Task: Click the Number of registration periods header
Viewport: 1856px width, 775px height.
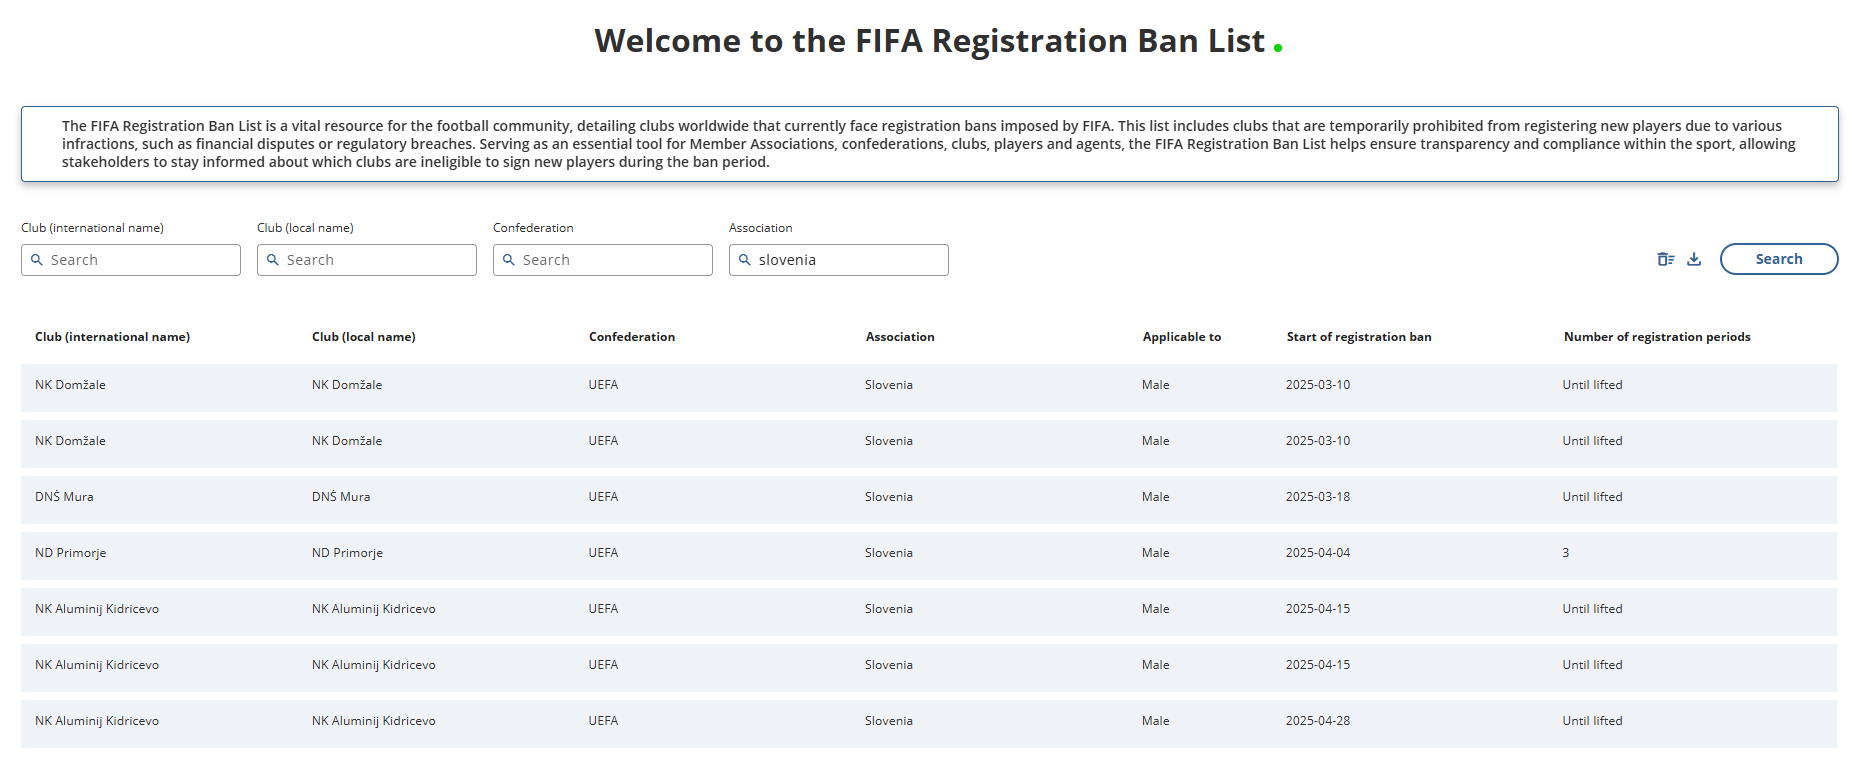Action: pos(1657,337)
